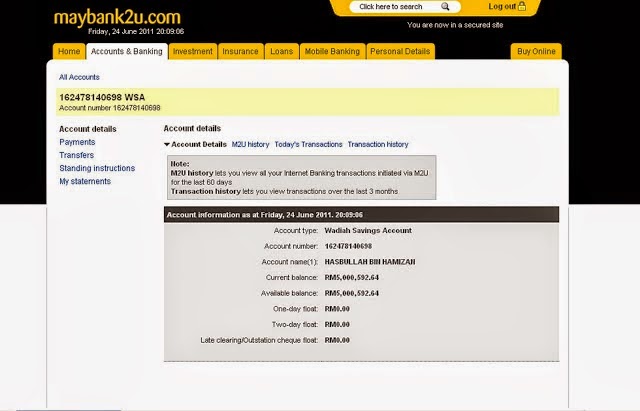Click the 'Account information as at' header bar
Screen dimensions: 640x411
click(361, 215)
